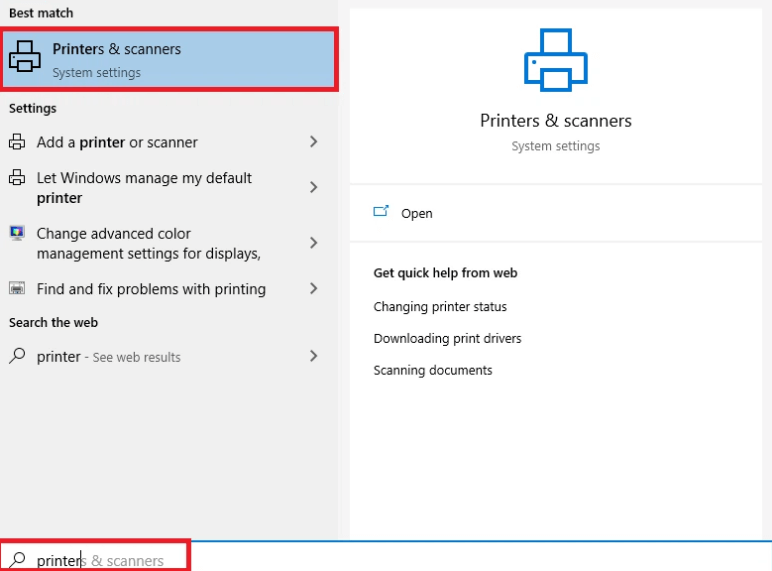Expand the printer web results chevron
Image resolution: width=772 pixels, height=571 pixels.
pos(314,356)
